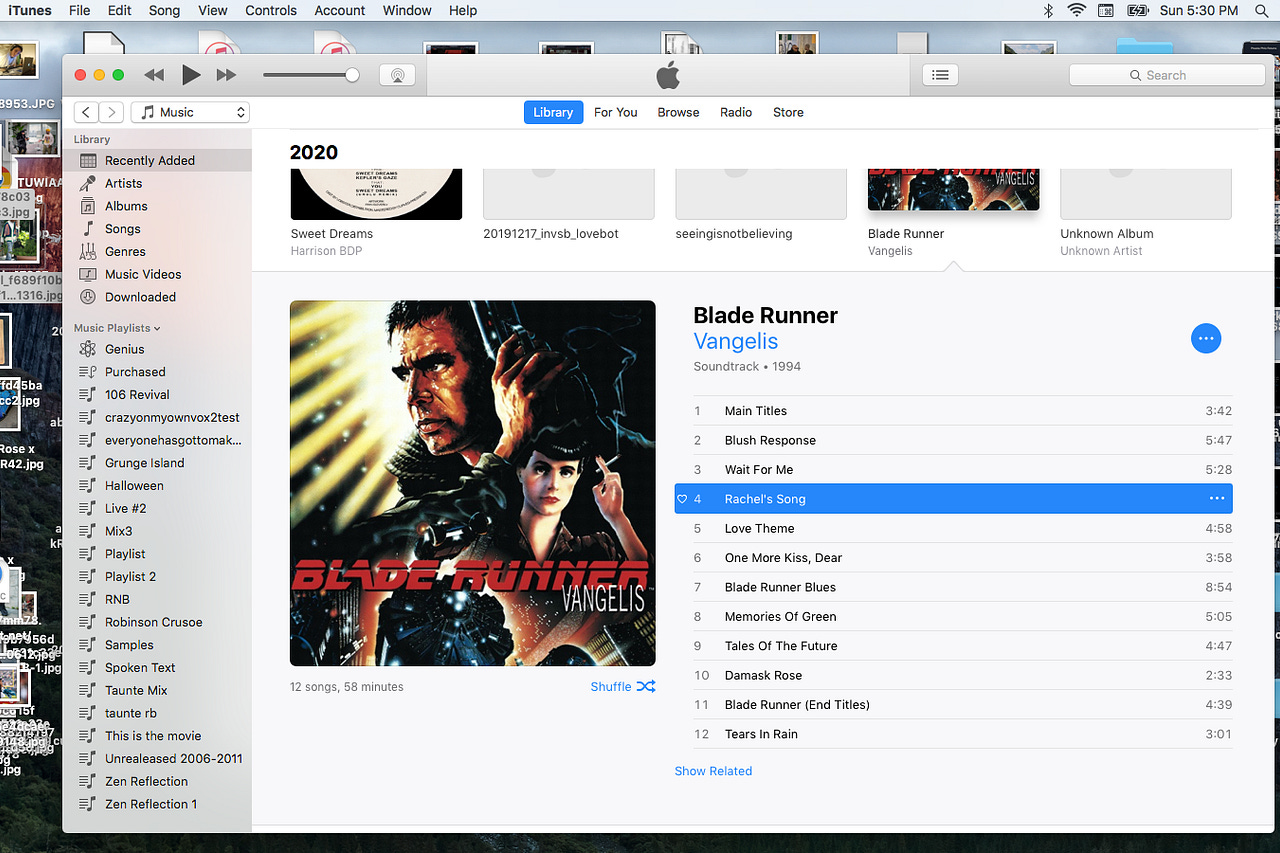Open Spotlight search in menu bar
This screenshot has height=853, width=1280.
[x=1260, y=11]
